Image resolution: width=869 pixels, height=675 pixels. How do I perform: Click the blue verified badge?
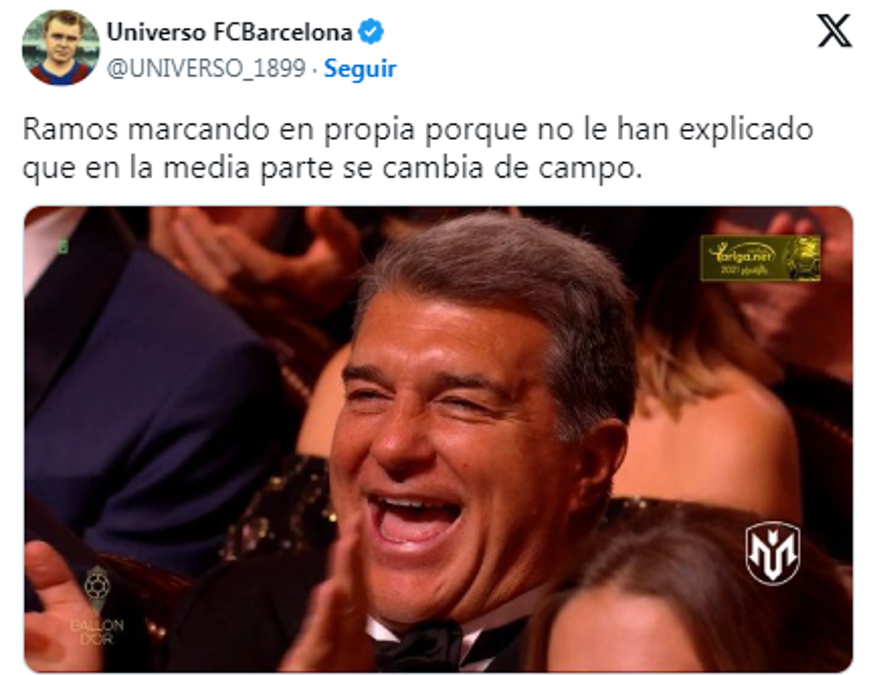point(371,32)
